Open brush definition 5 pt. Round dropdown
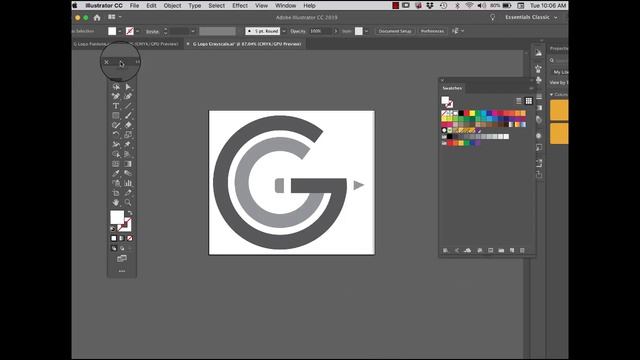640x360 pixels. 284,31
